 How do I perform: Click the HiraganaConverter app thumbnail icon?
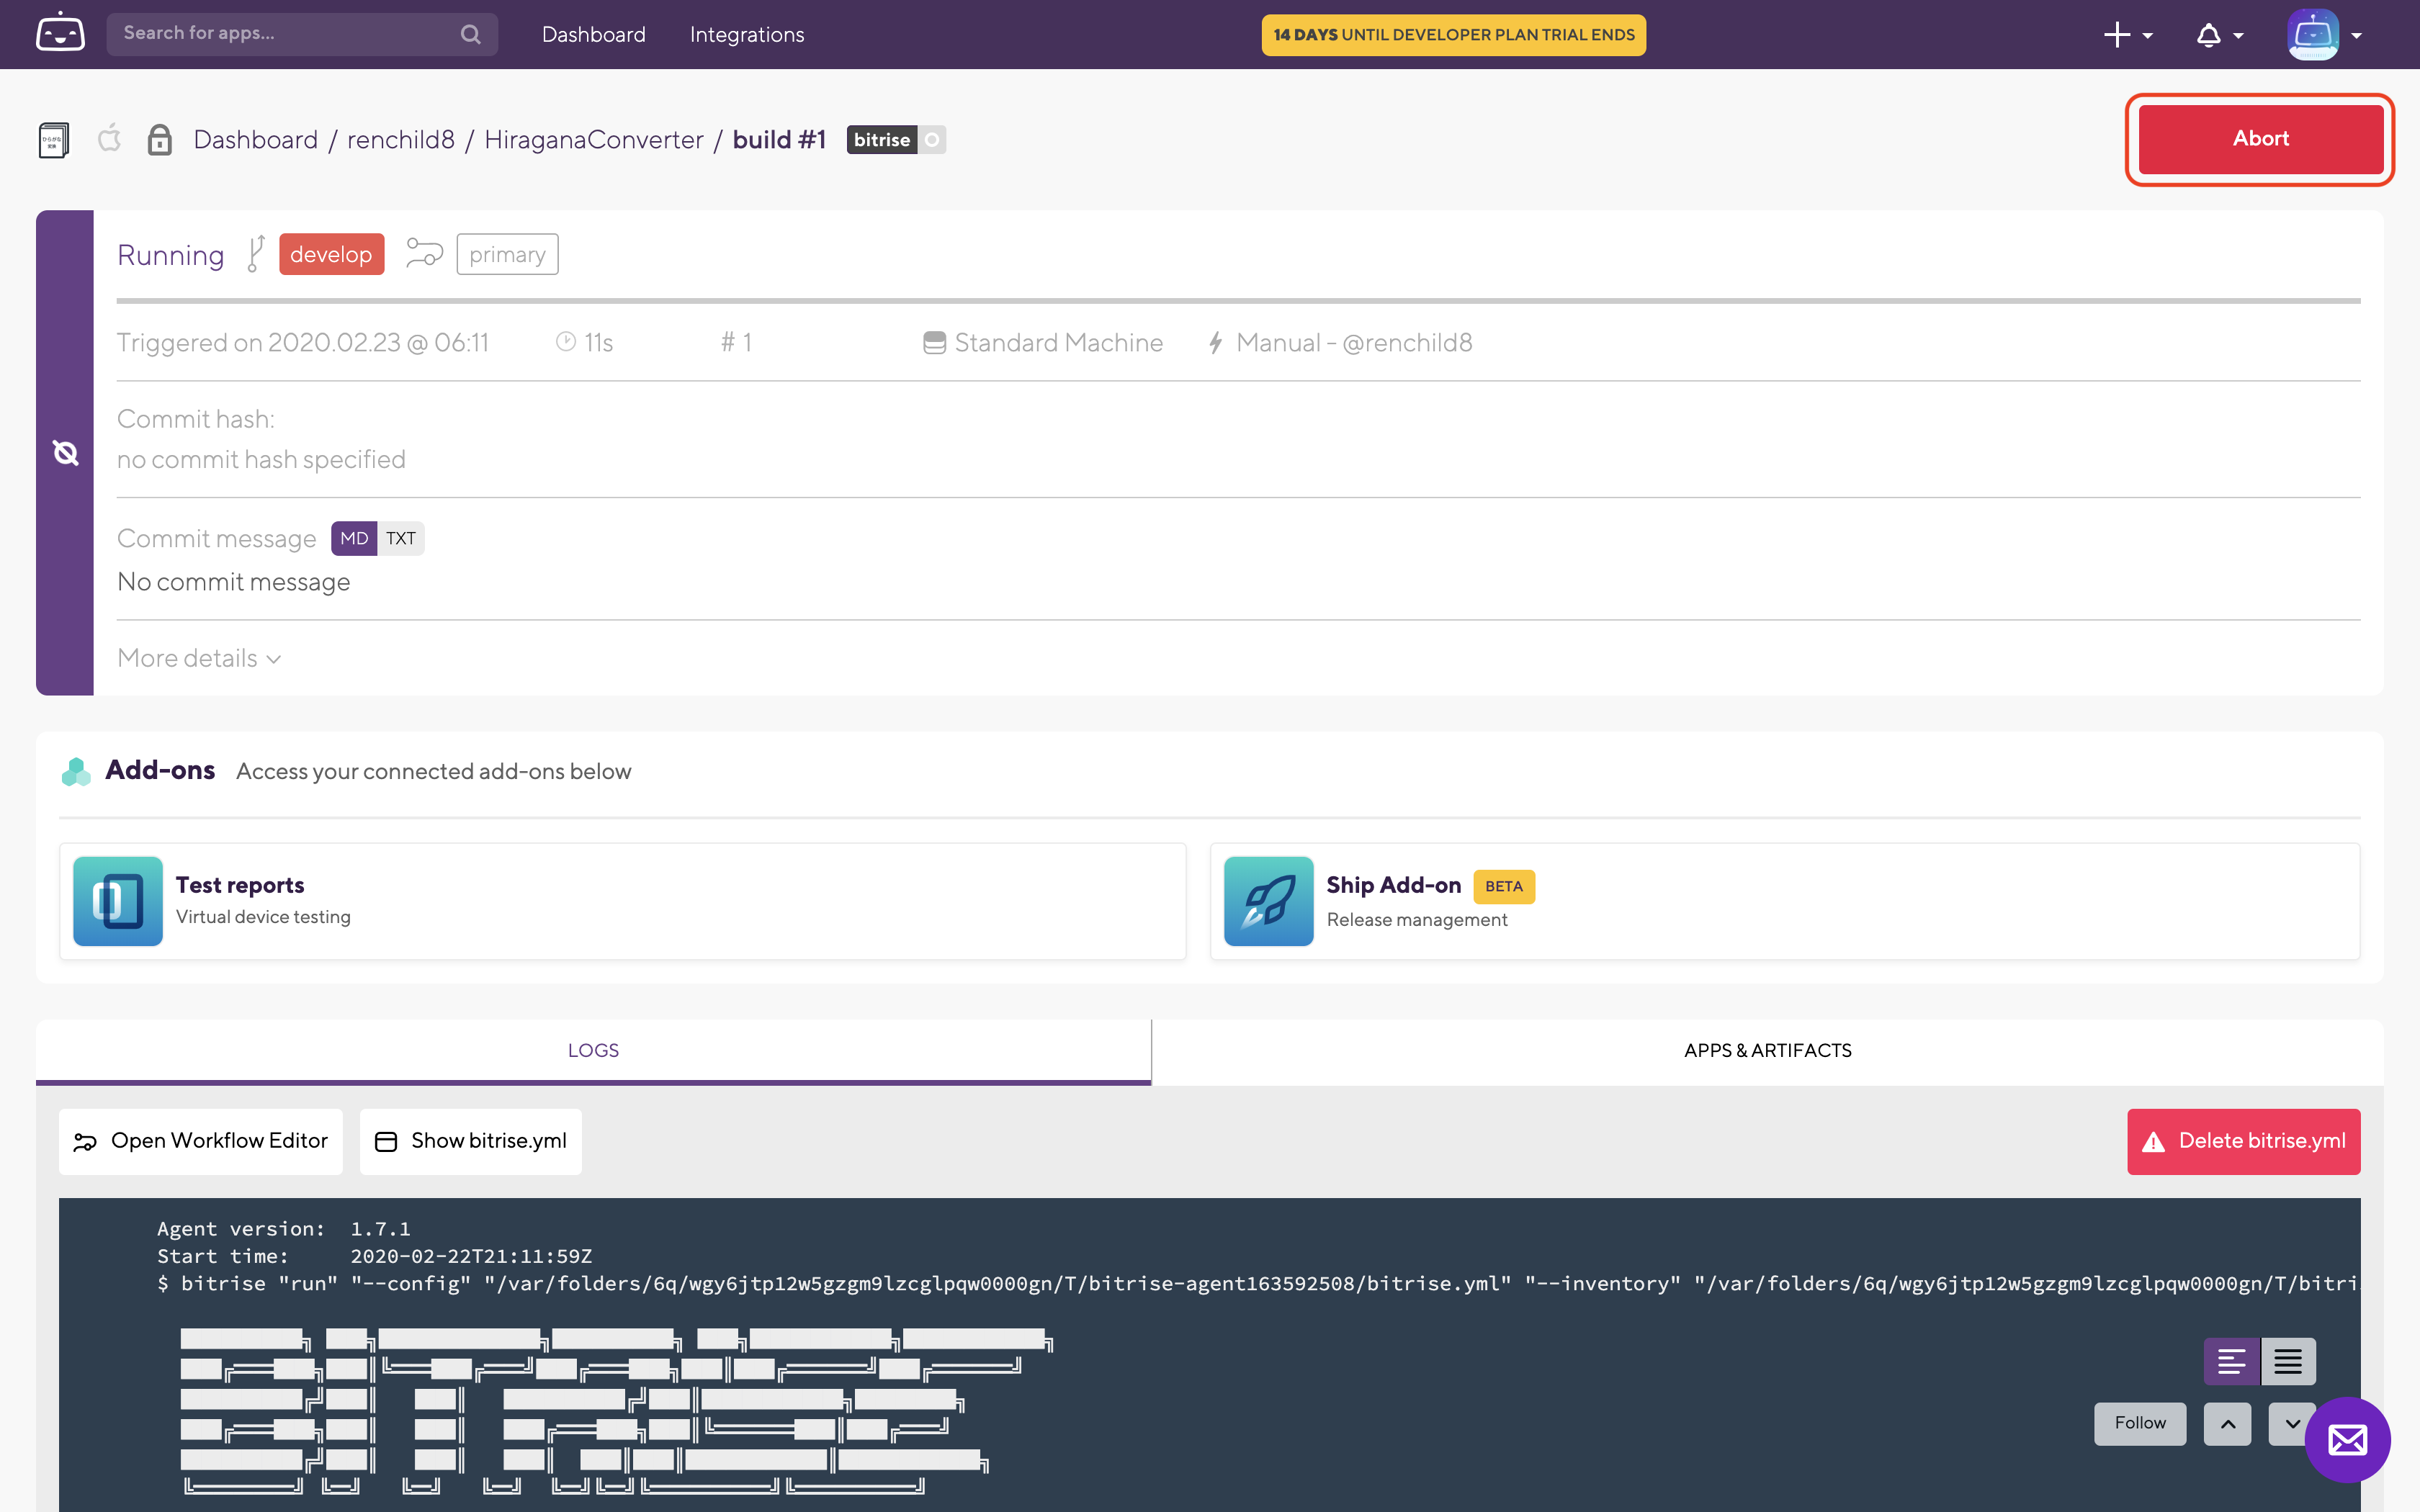tap(53, 140)
